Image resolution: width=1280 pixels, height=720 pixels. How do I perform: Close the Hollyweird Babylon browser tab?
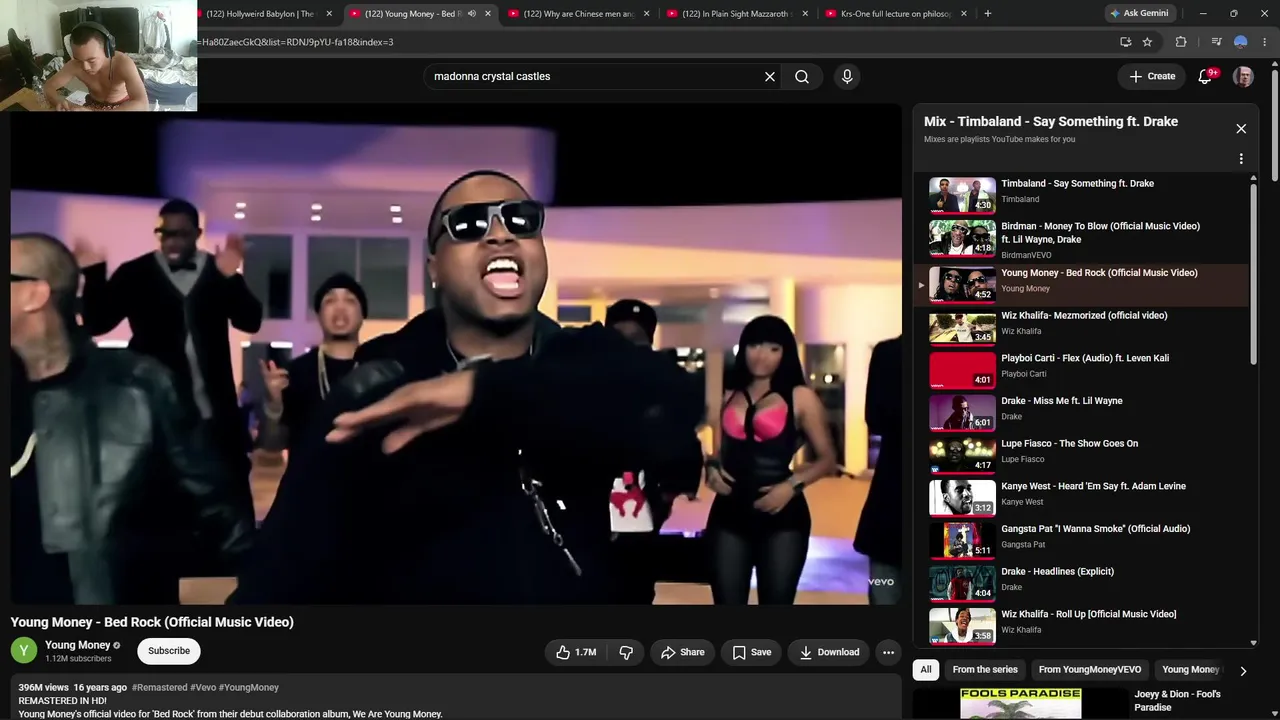[329, 14]
